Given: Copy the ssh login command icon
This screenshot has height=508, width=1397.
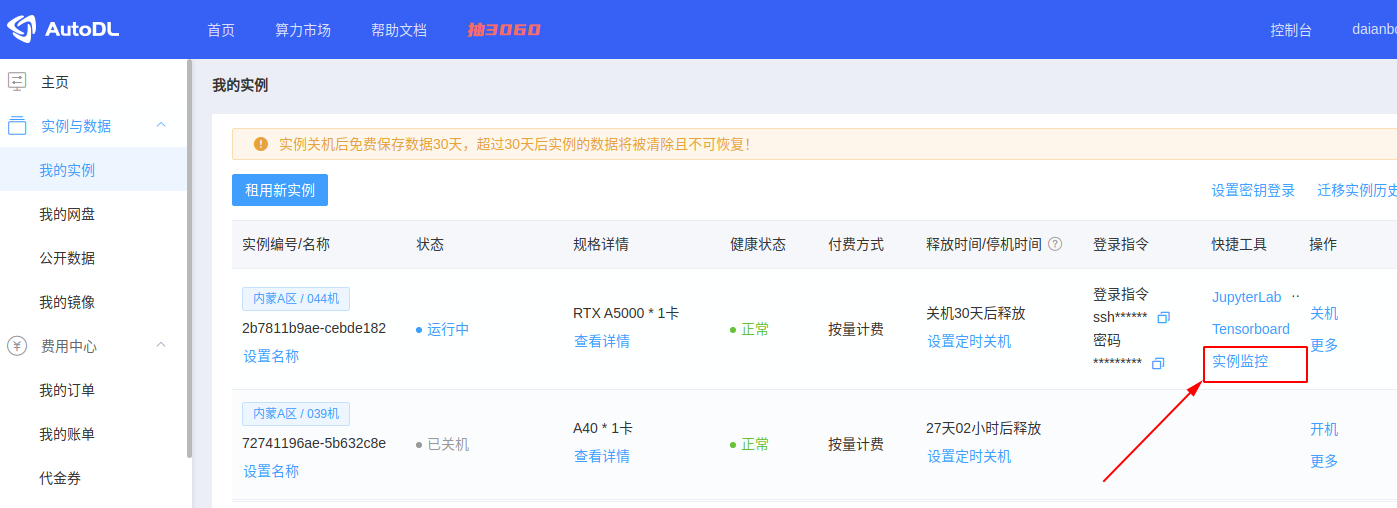Looking at the screenshot, I should tap(1163, 317).
